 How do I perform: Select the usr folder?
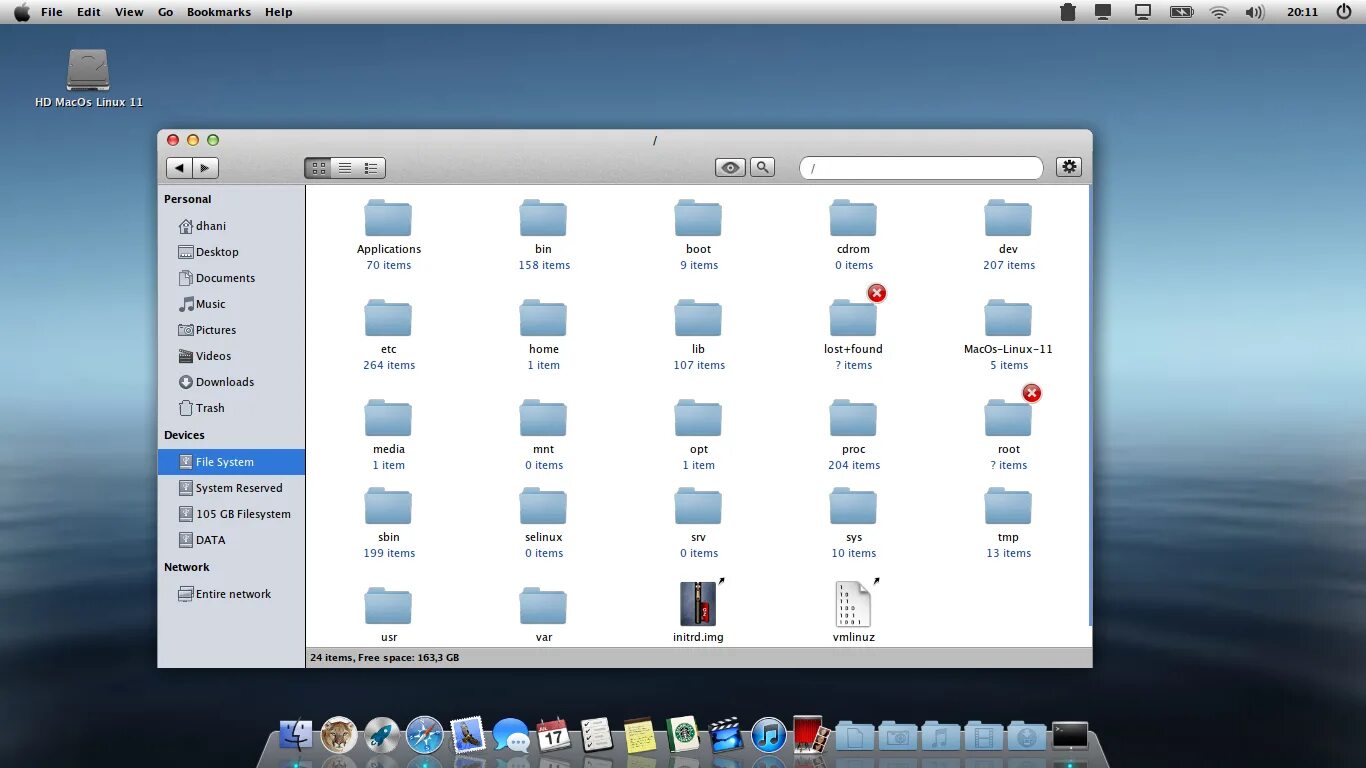(388, 613)
